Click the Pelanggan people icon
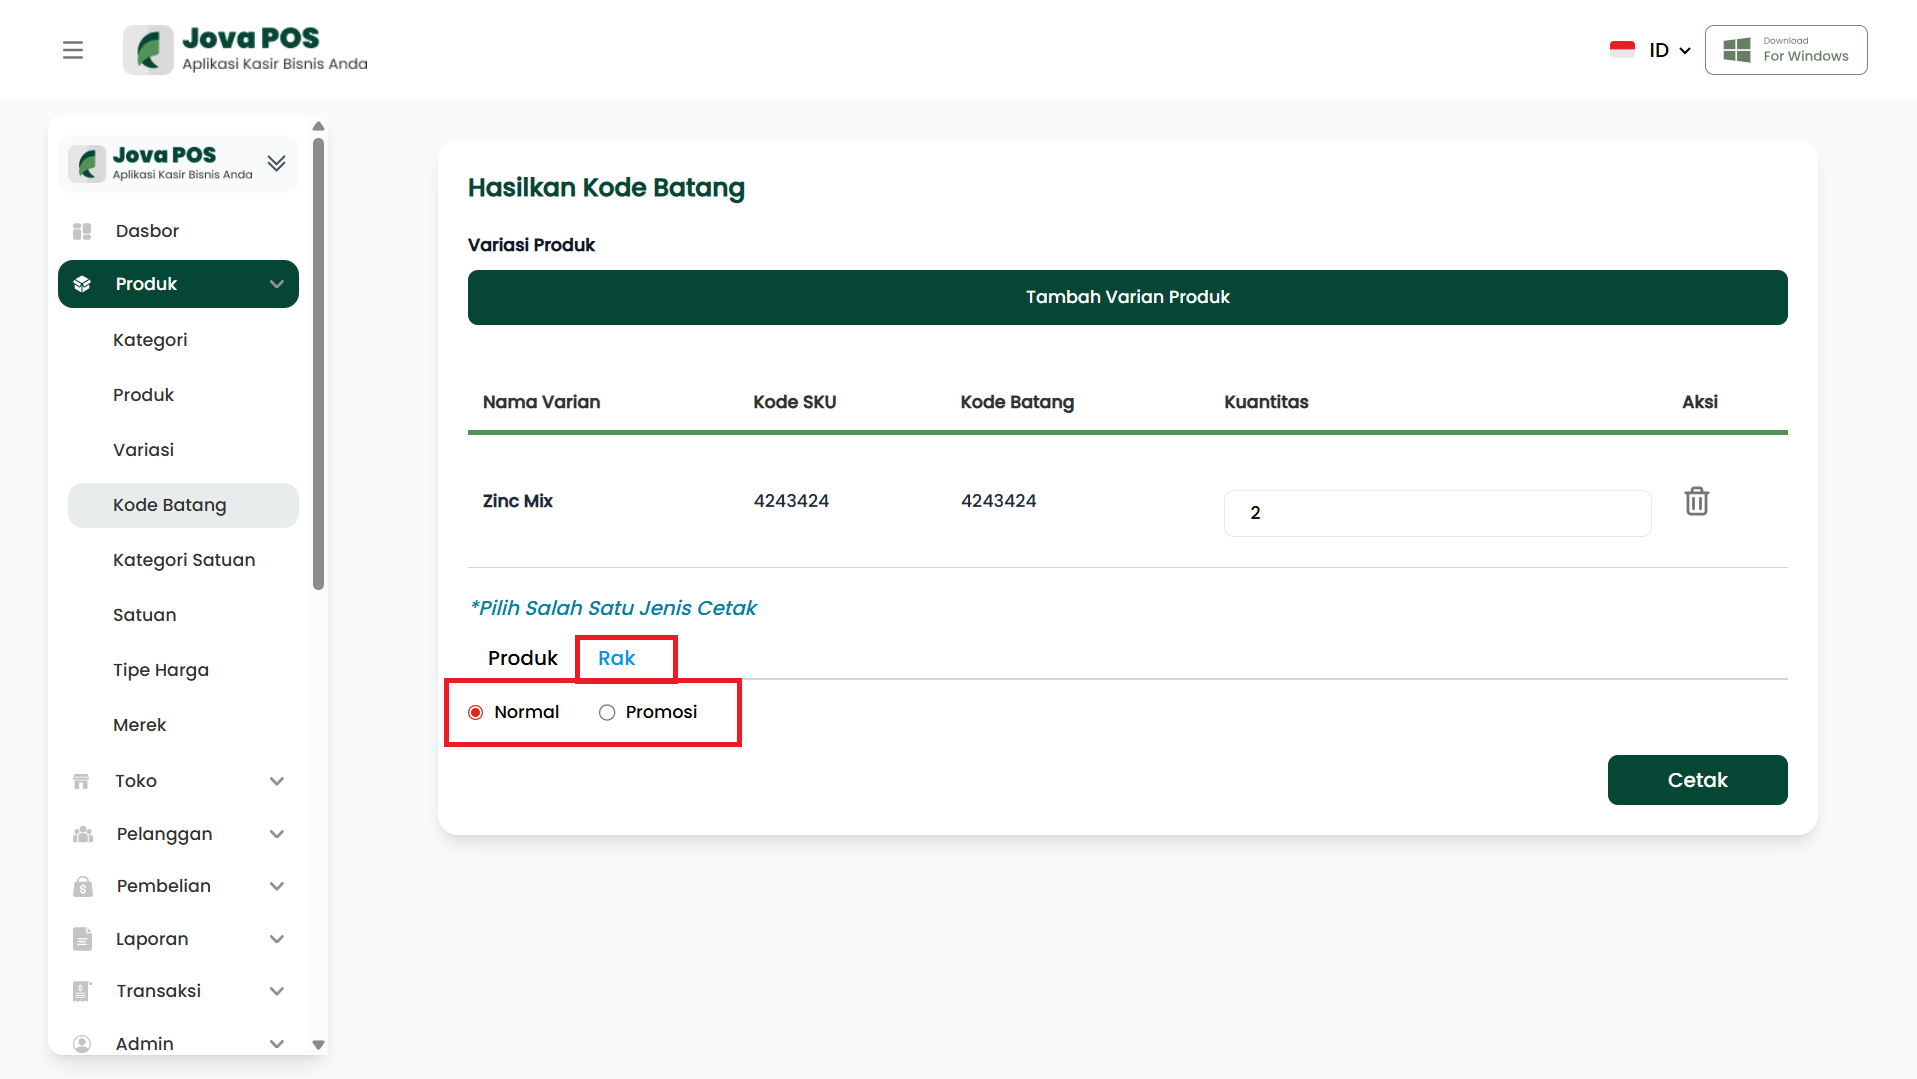Screen dimensions: 1917x1079 coord(82,835)
